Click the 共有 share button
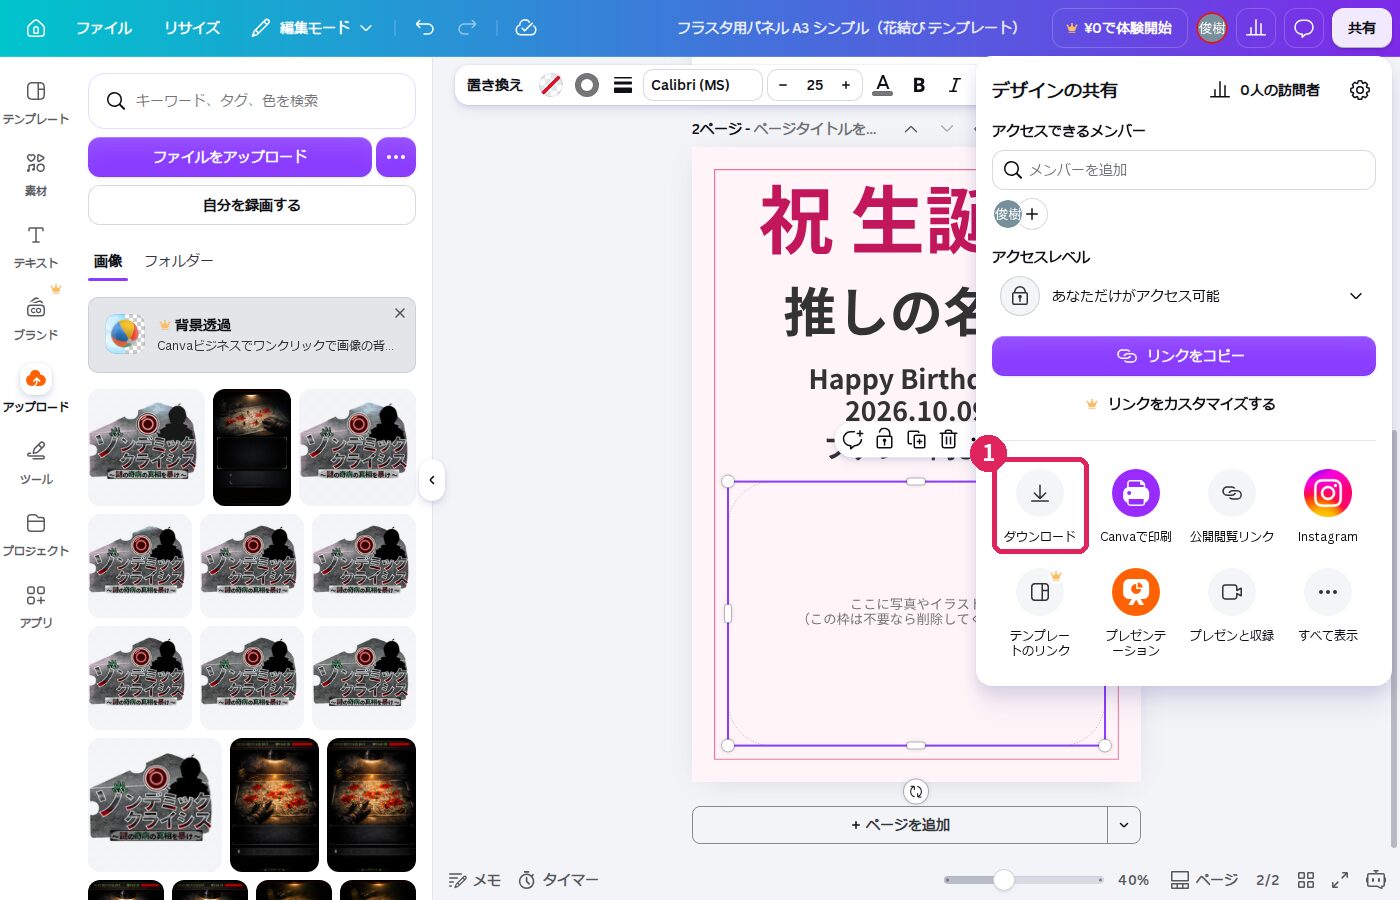 [1361, 28]
